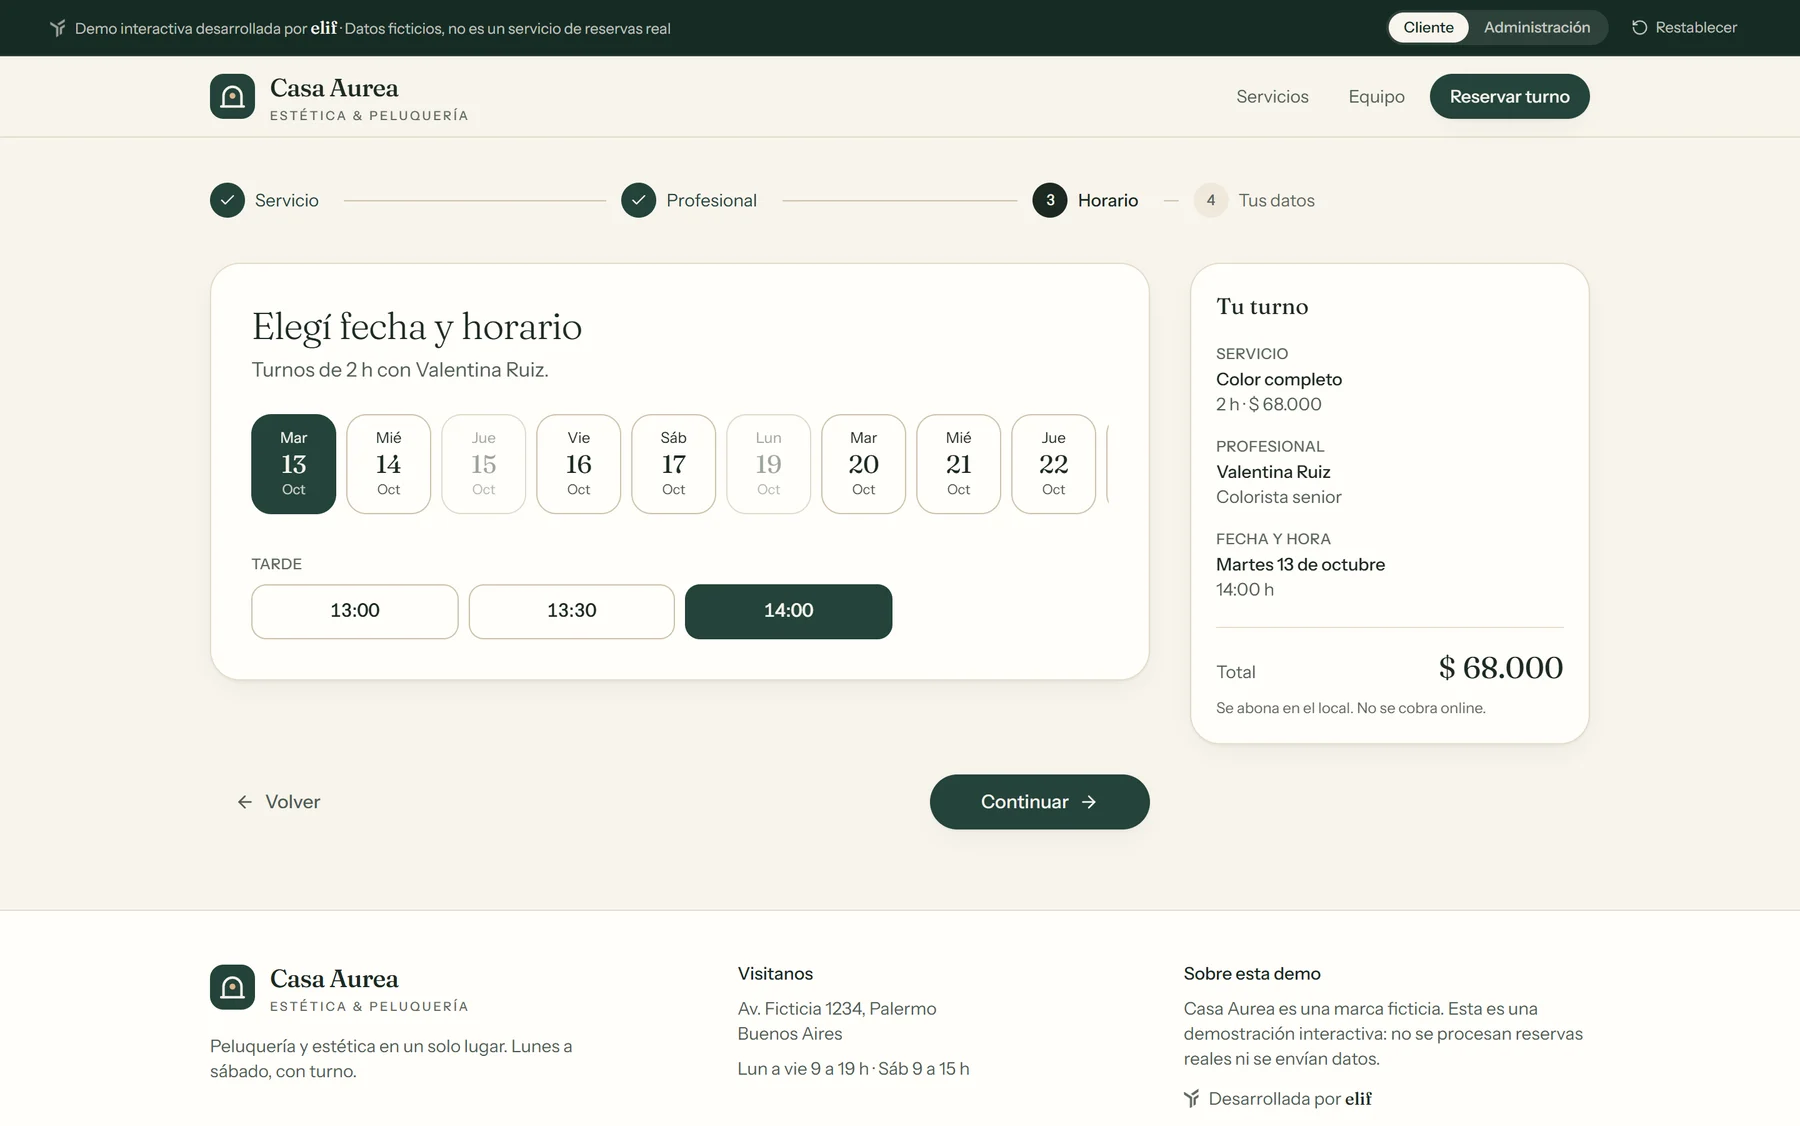Click the sprout icon beside Desarrollada por elif
The width and height of the screenshot is (1800, 1126).
[1191, 1098]
